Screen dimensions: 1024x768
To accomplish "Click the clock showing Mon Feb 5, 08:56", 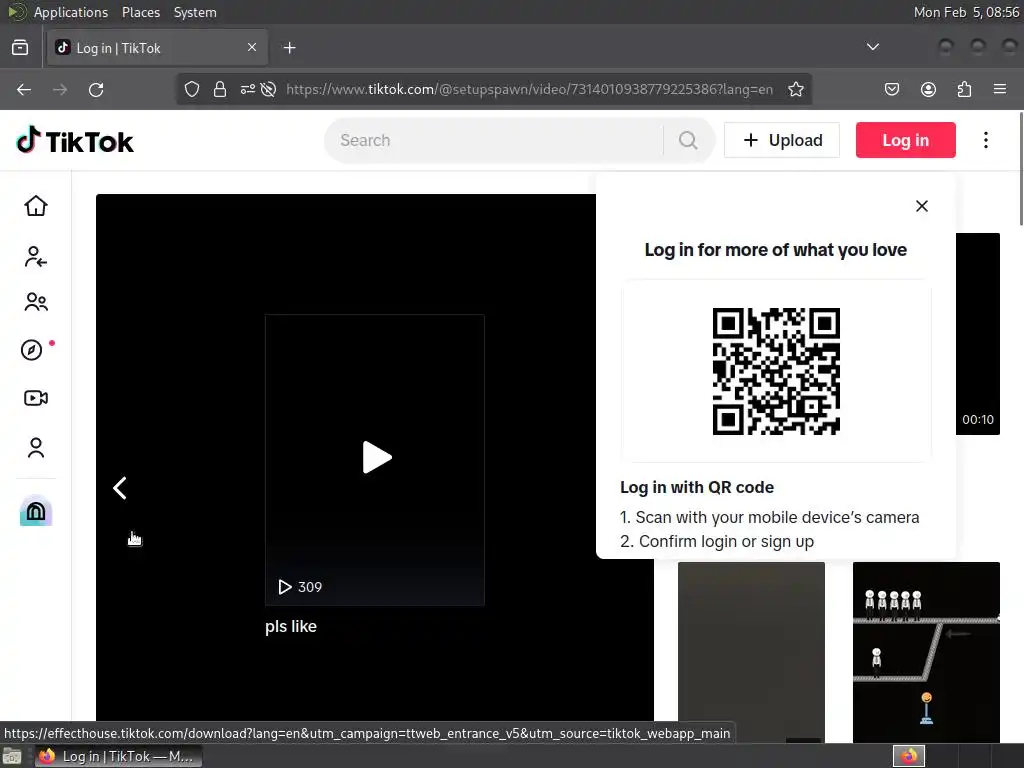I will tap(966, 12).
